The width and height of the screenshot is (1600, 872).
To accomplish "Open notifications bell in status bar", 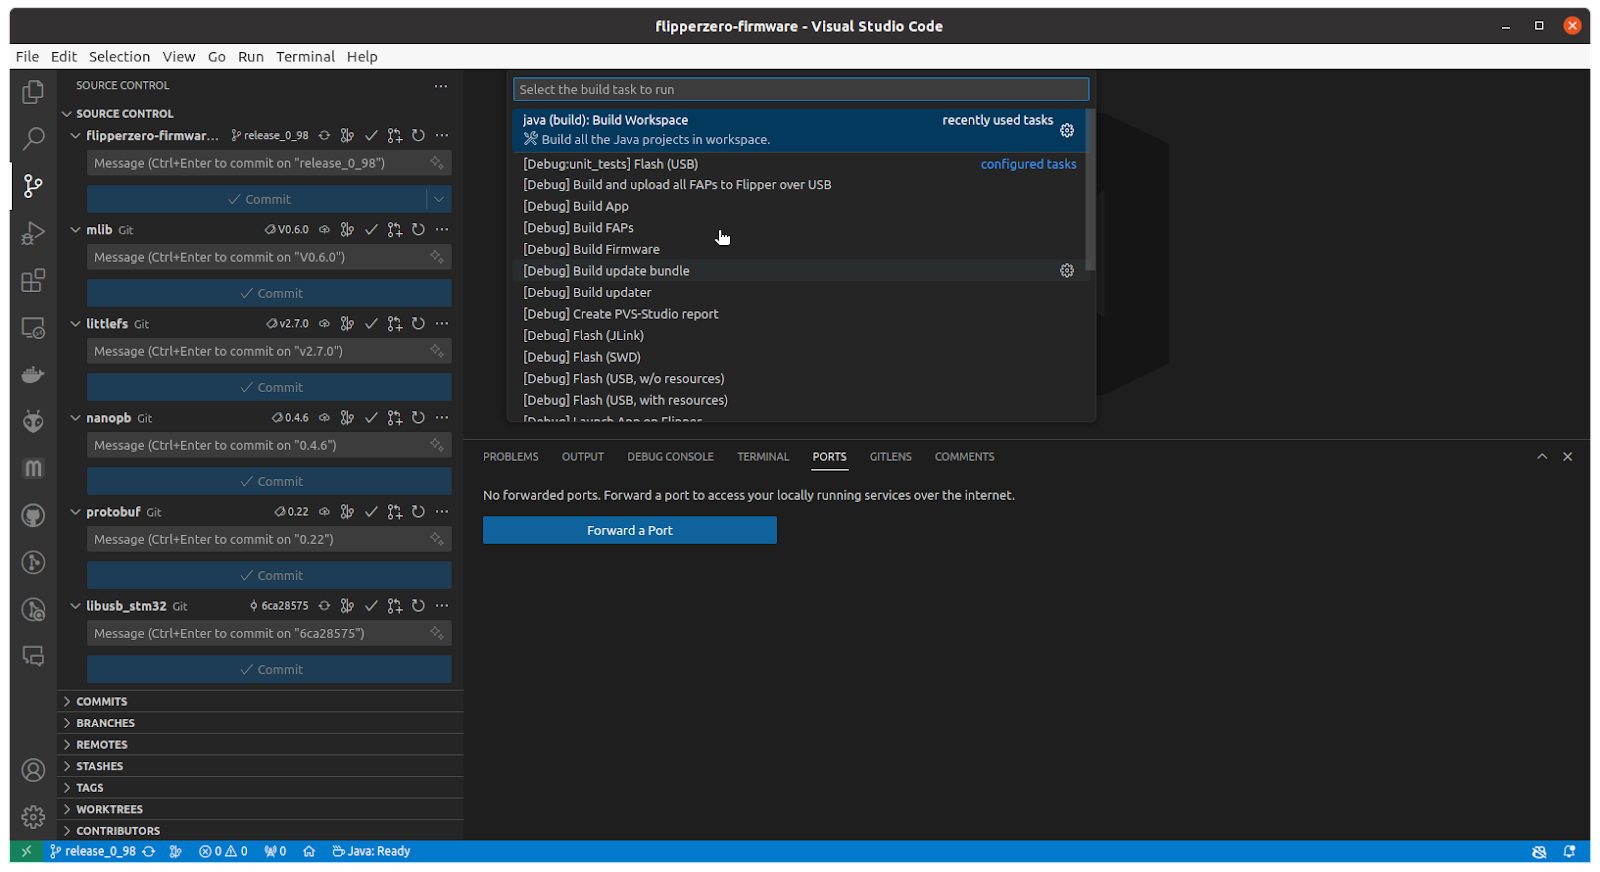I will (x=1569, y=852).
